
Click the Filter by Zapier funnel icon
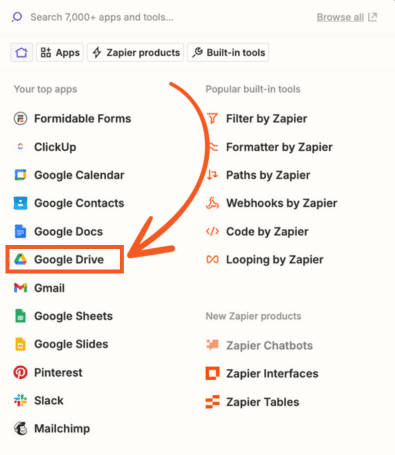(212, 118)
